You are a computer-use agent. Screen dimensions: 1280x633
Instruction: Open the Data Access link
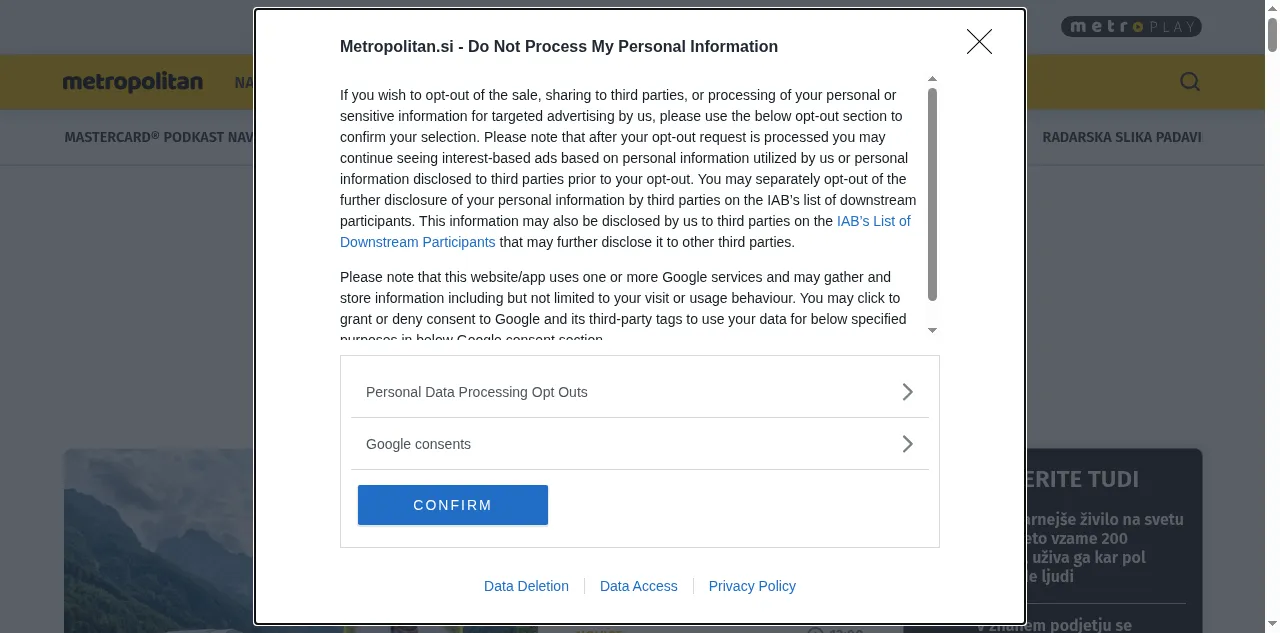tap(638, 586)
